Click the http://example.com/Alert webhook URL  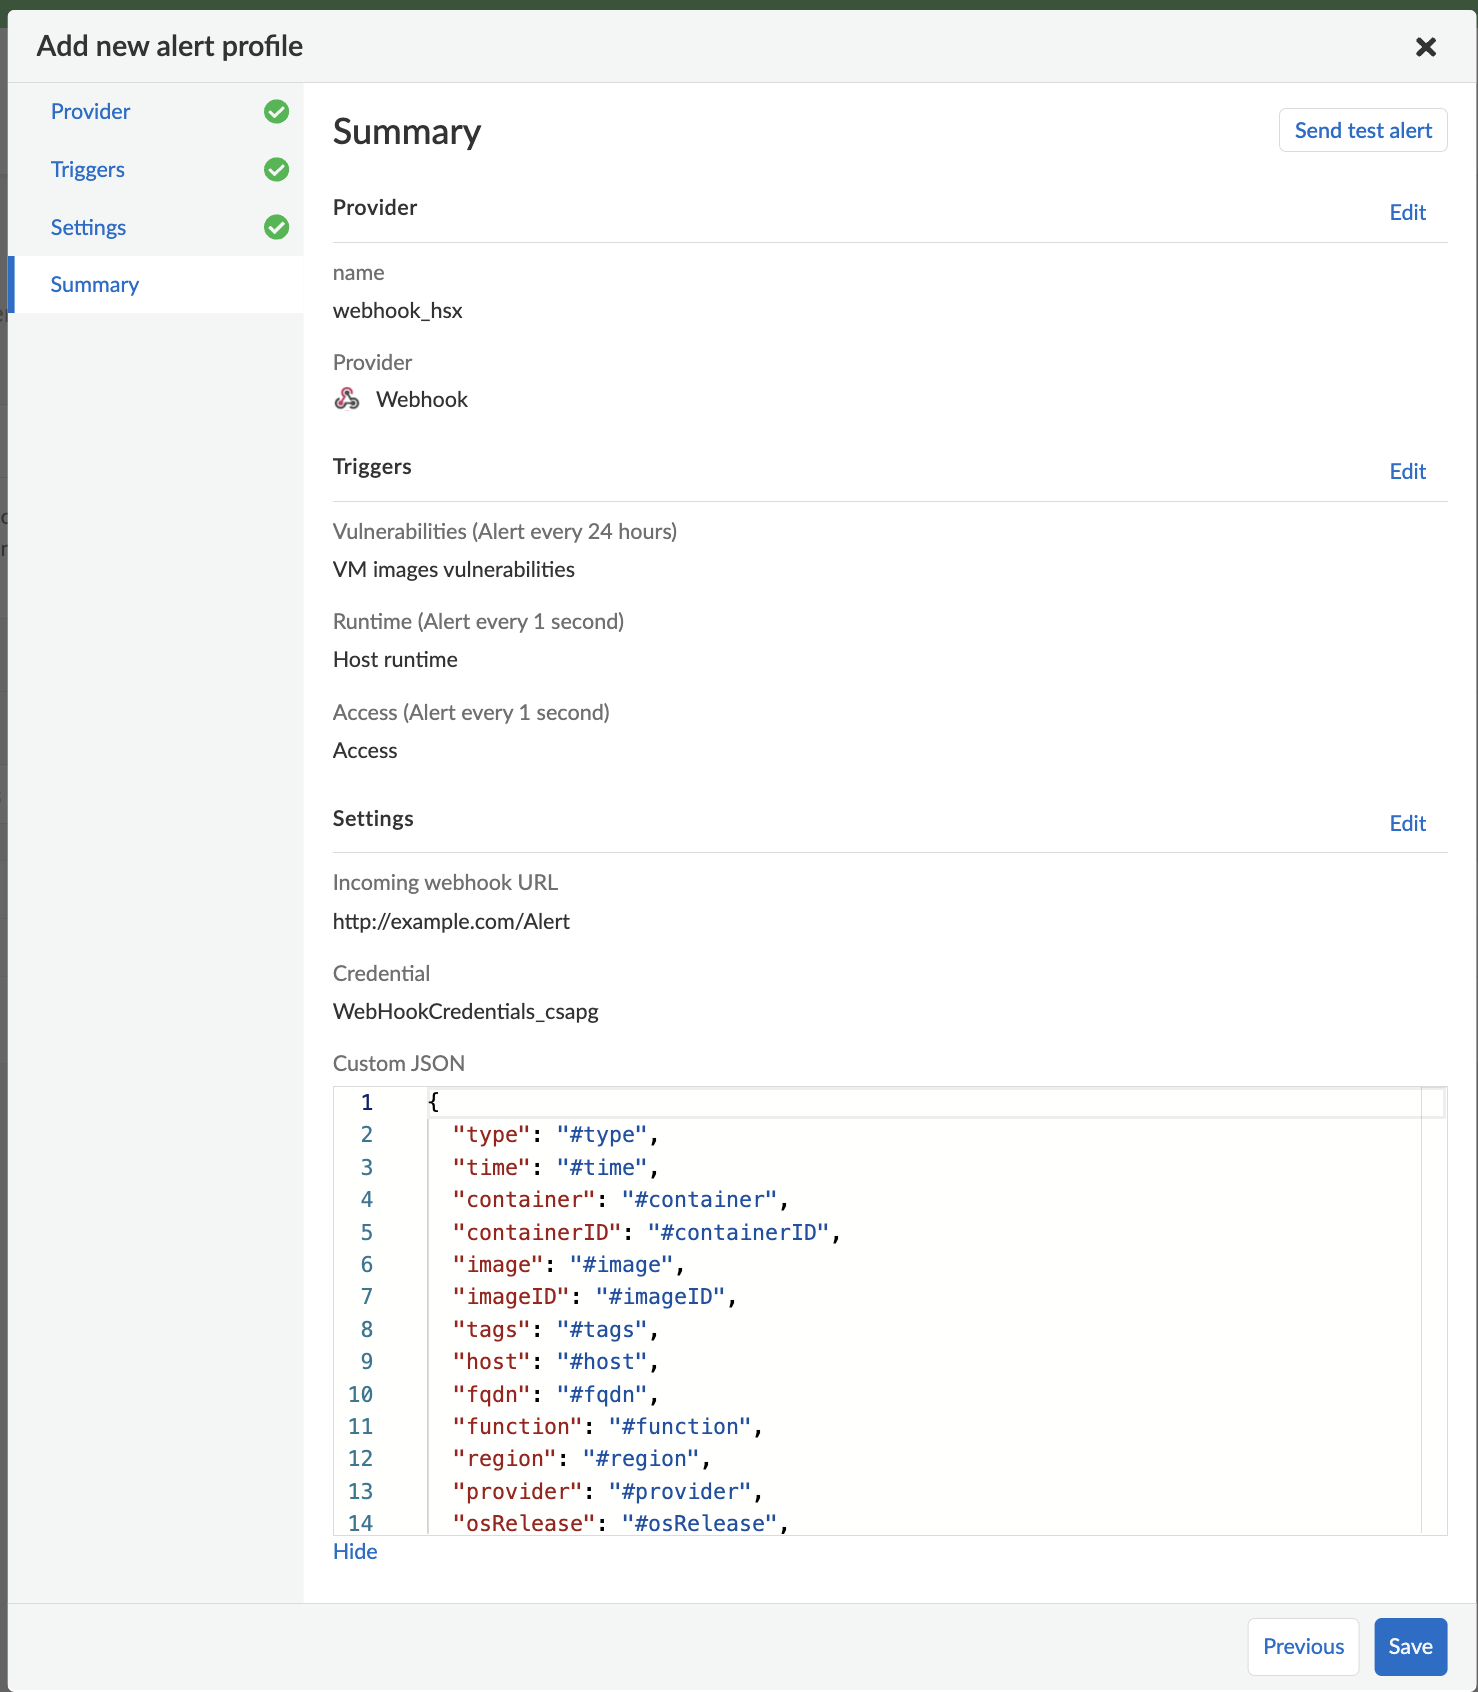coord(451,921)
